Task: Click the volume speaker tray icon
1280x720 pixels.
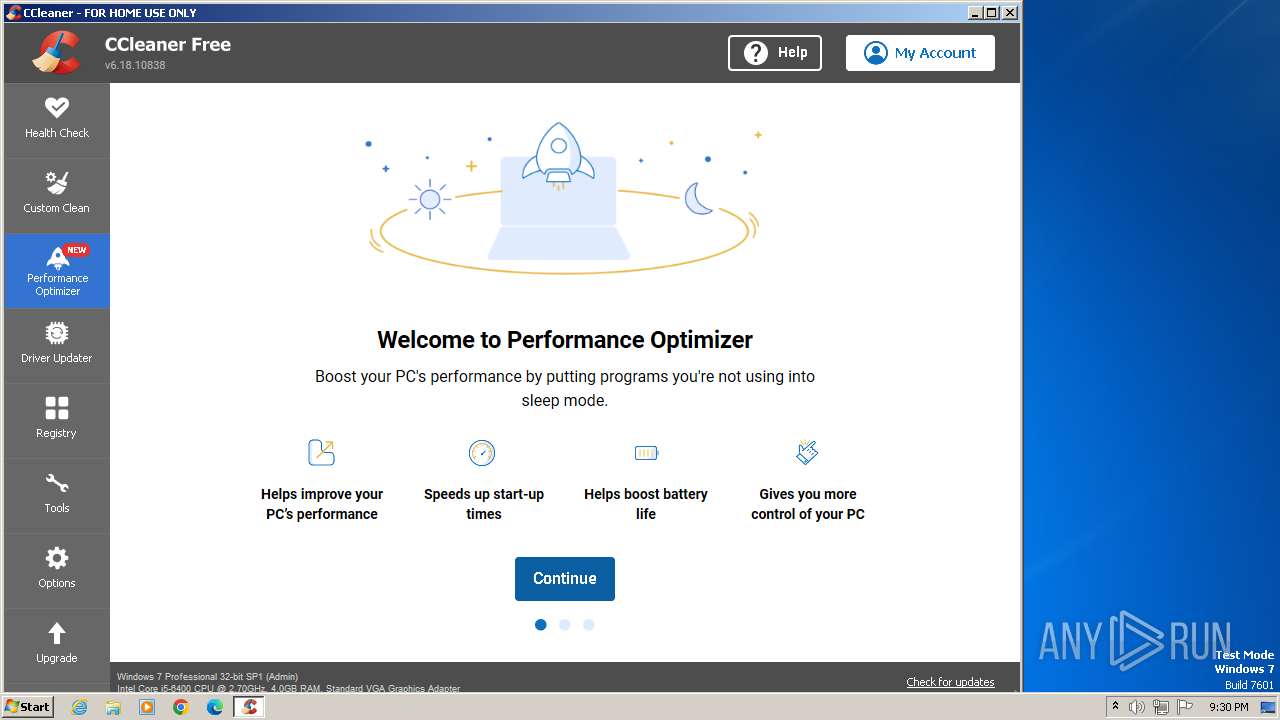Action: tap(1137, 707)
